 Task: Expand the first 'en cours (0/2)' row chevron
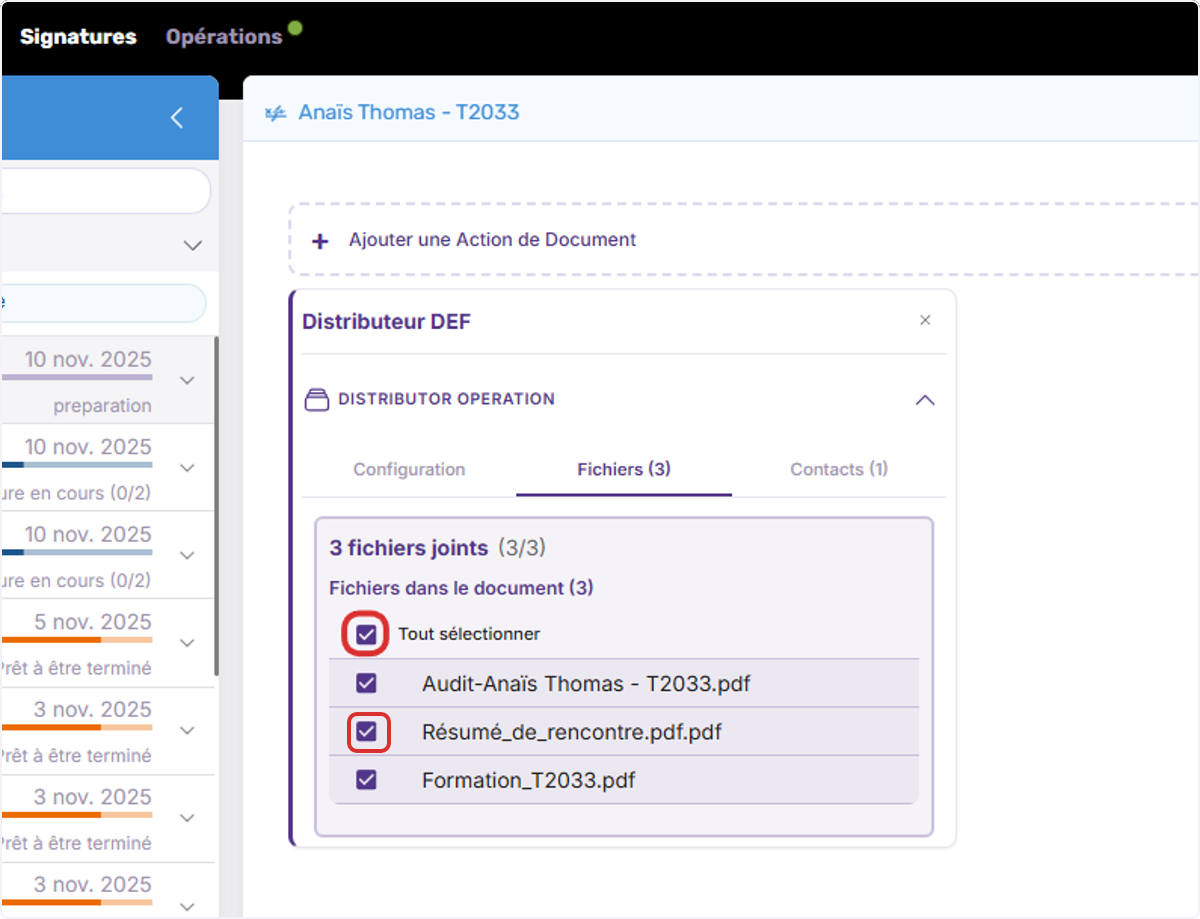187,467
